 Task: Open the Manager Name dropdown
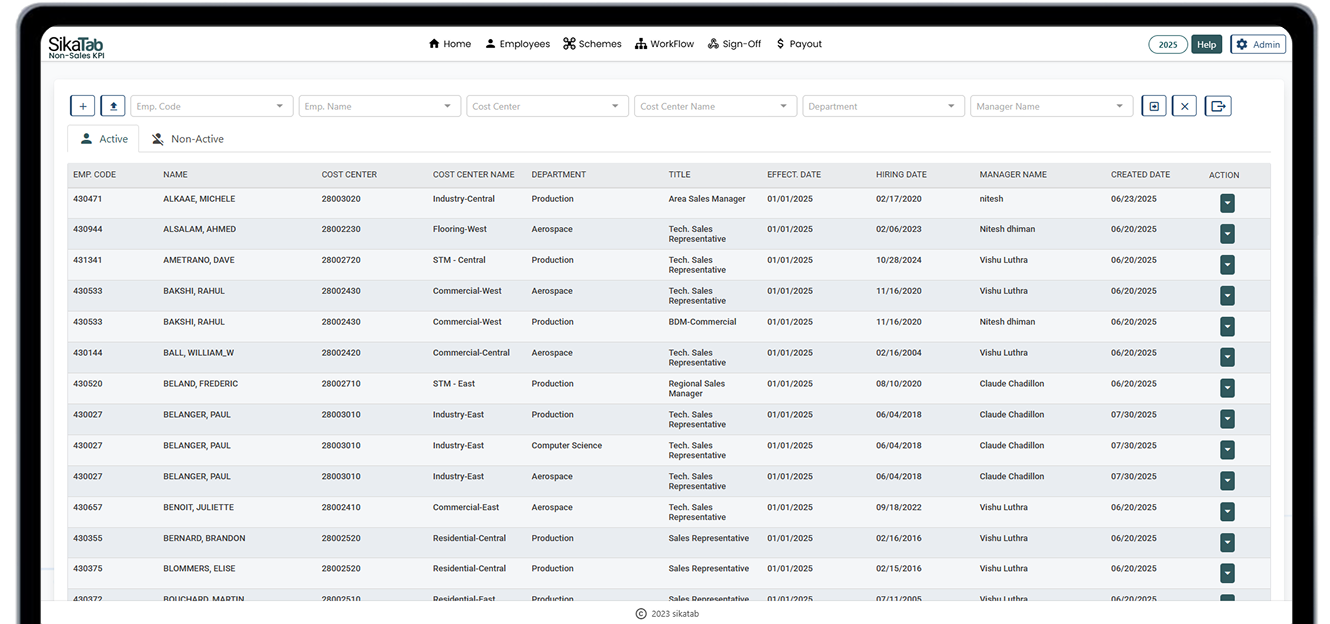1119,106
